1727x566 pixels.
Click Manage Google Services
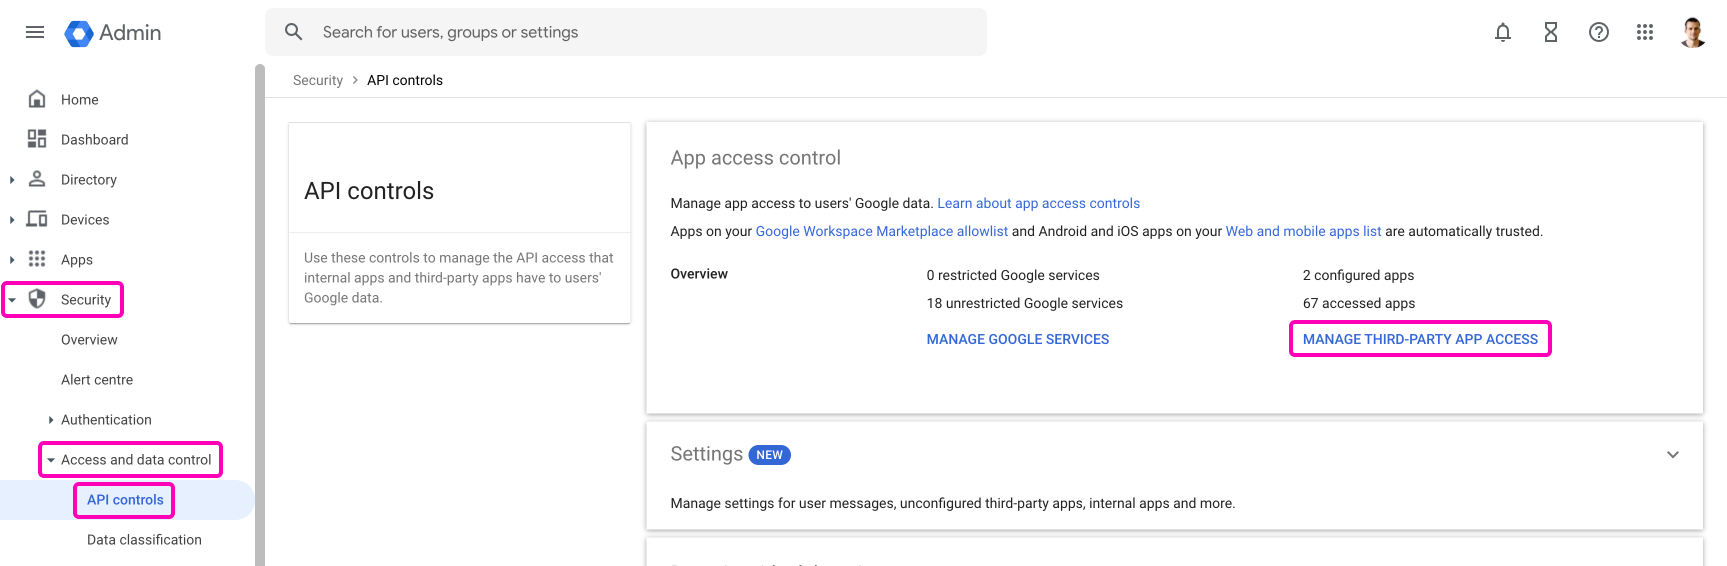point(1017,339)
